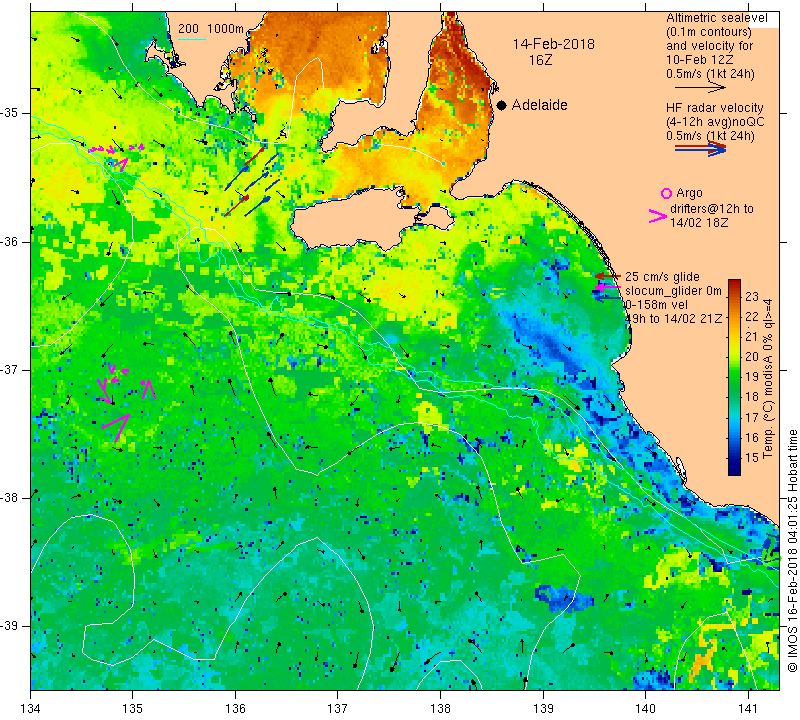Viewport: 800px width, 720px height.
Task: Click the 139 longitude axis label
Action: [x=543, y=708]
